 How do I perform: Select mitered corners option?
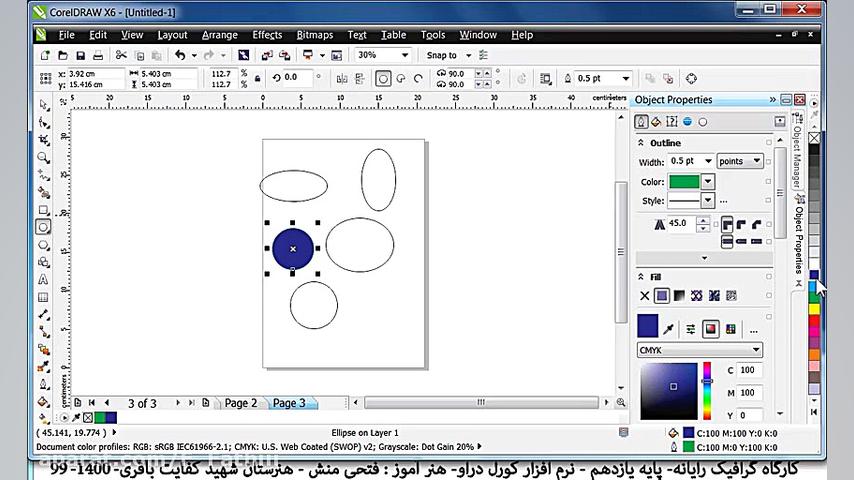tap(727, 224)
